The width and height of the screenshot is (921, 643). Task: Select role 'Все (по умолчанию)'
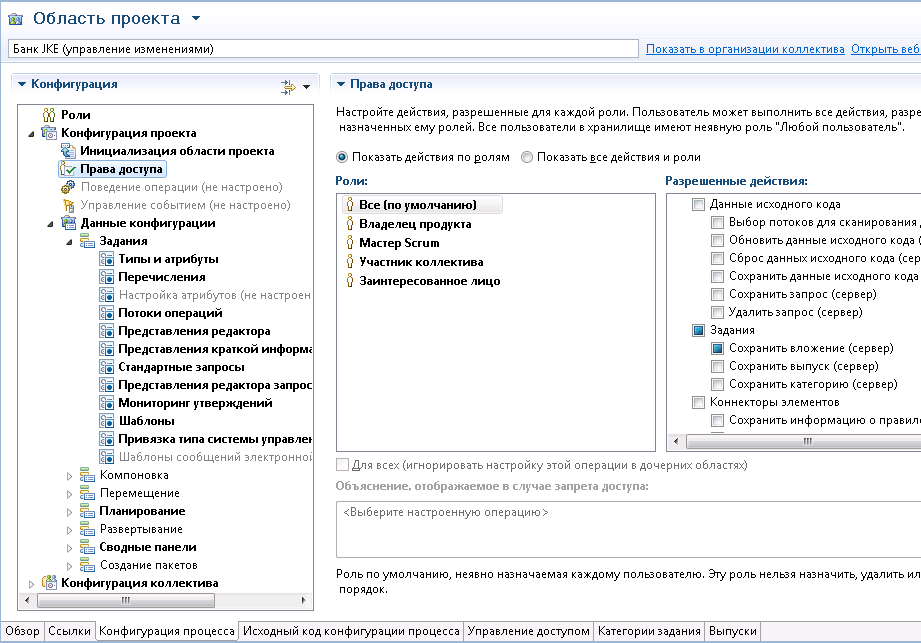(x=422, y=205)
